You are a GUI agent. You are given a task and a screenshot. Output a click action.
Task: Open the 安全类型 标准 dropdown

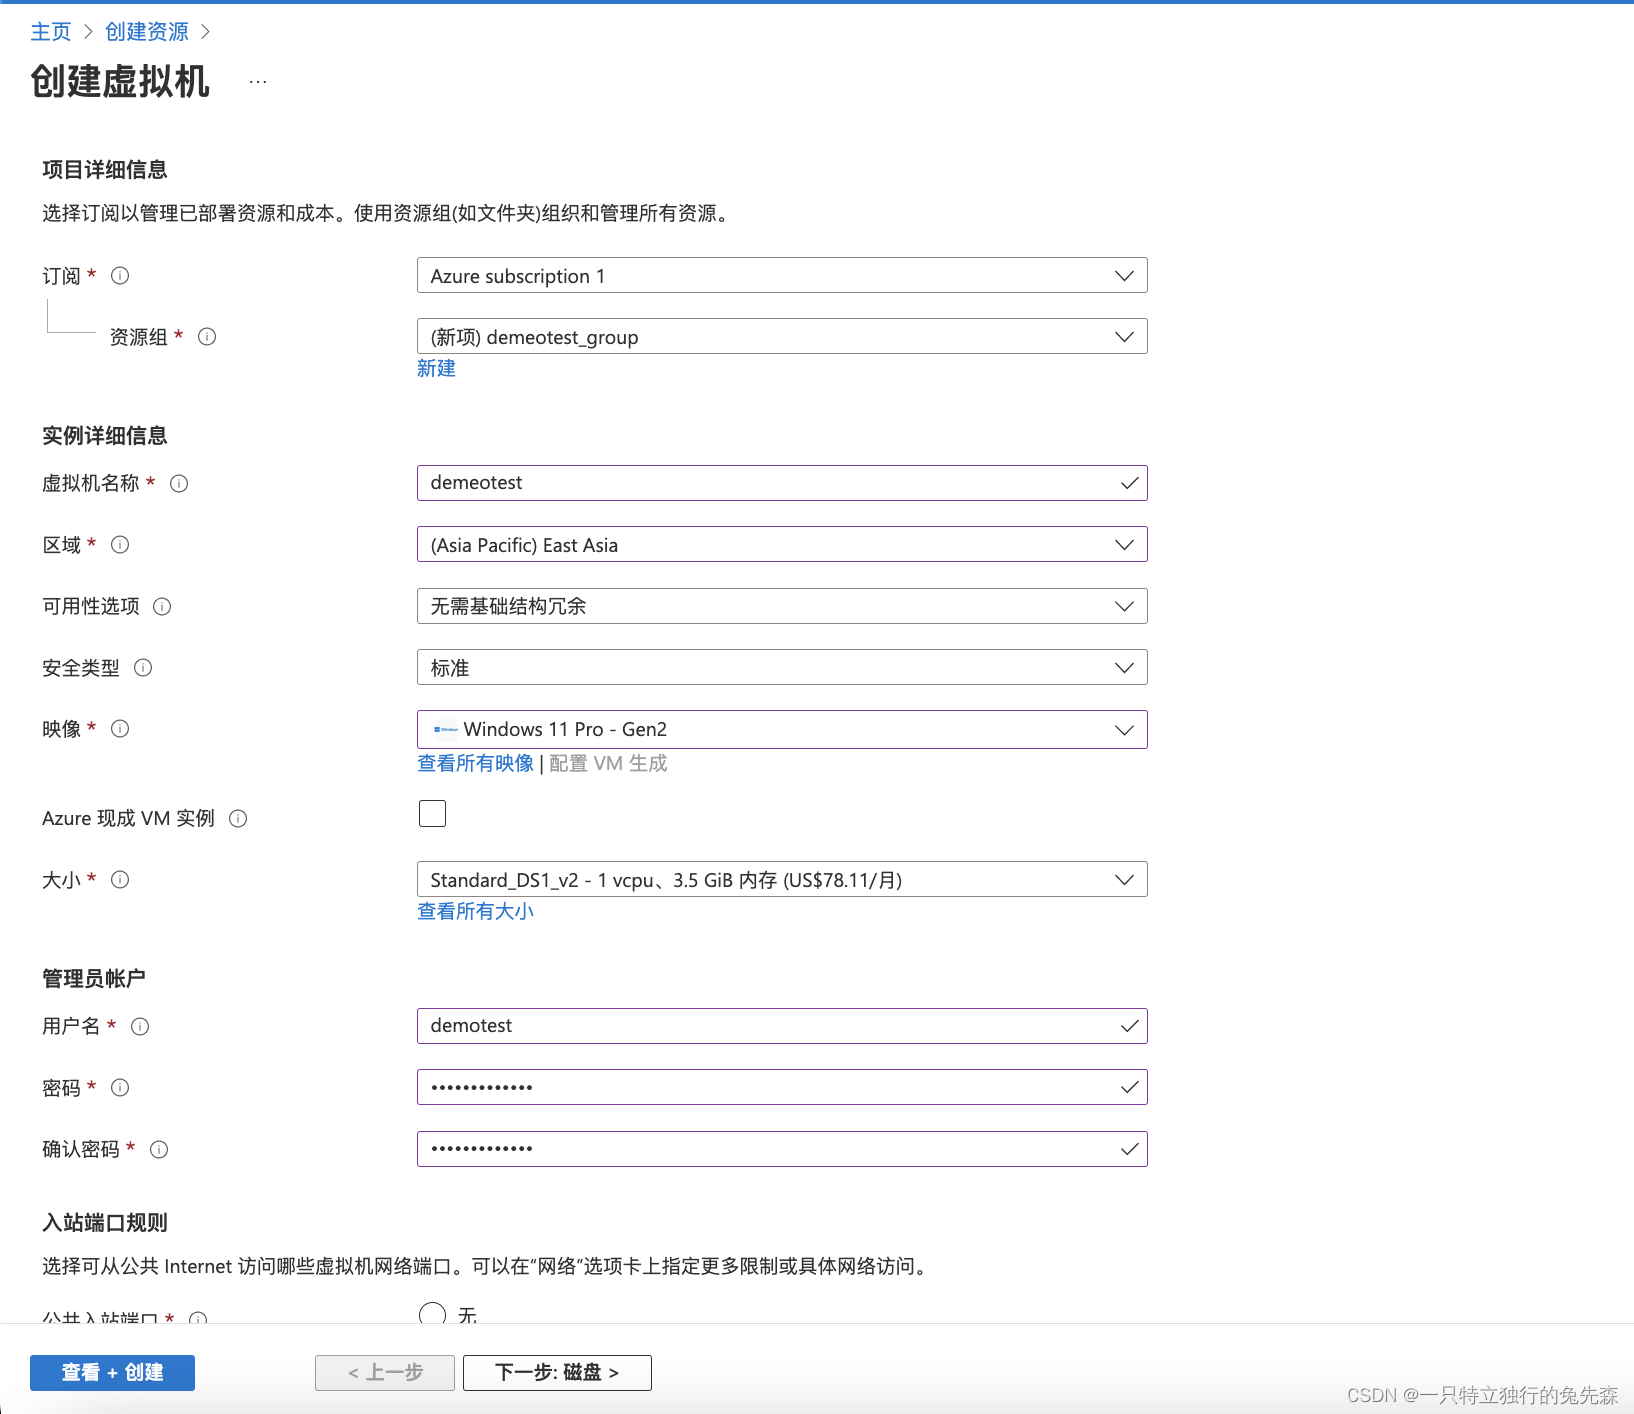[782, 668]
